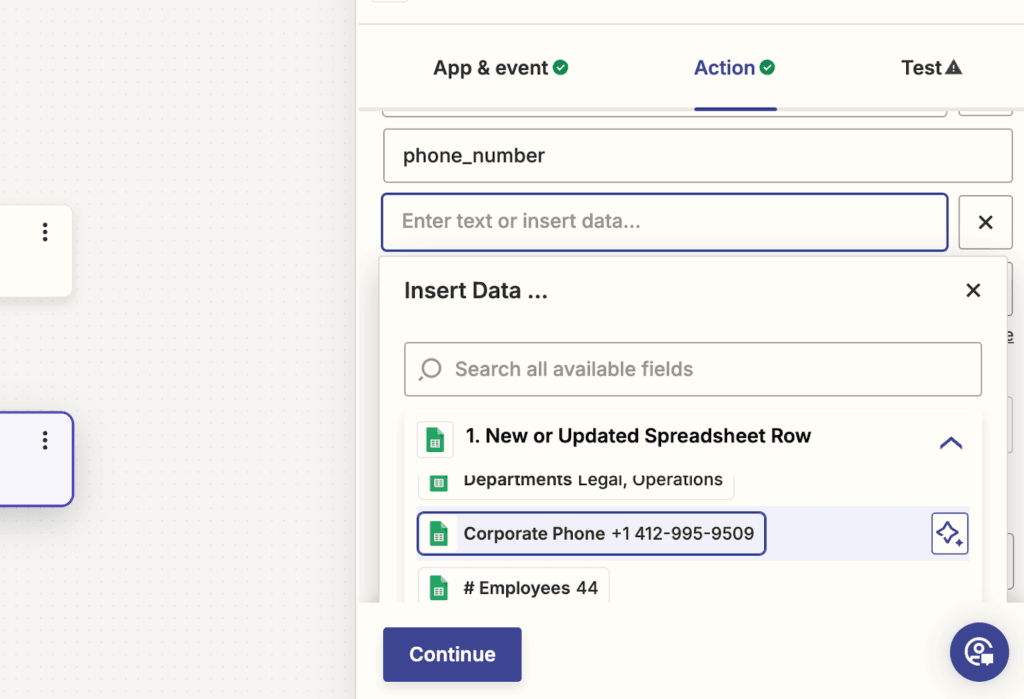Click the AI sparkle icon next to Corporate Phone
The width and height of the screenshot is (1024, 699).
click(x=949, y=533)
